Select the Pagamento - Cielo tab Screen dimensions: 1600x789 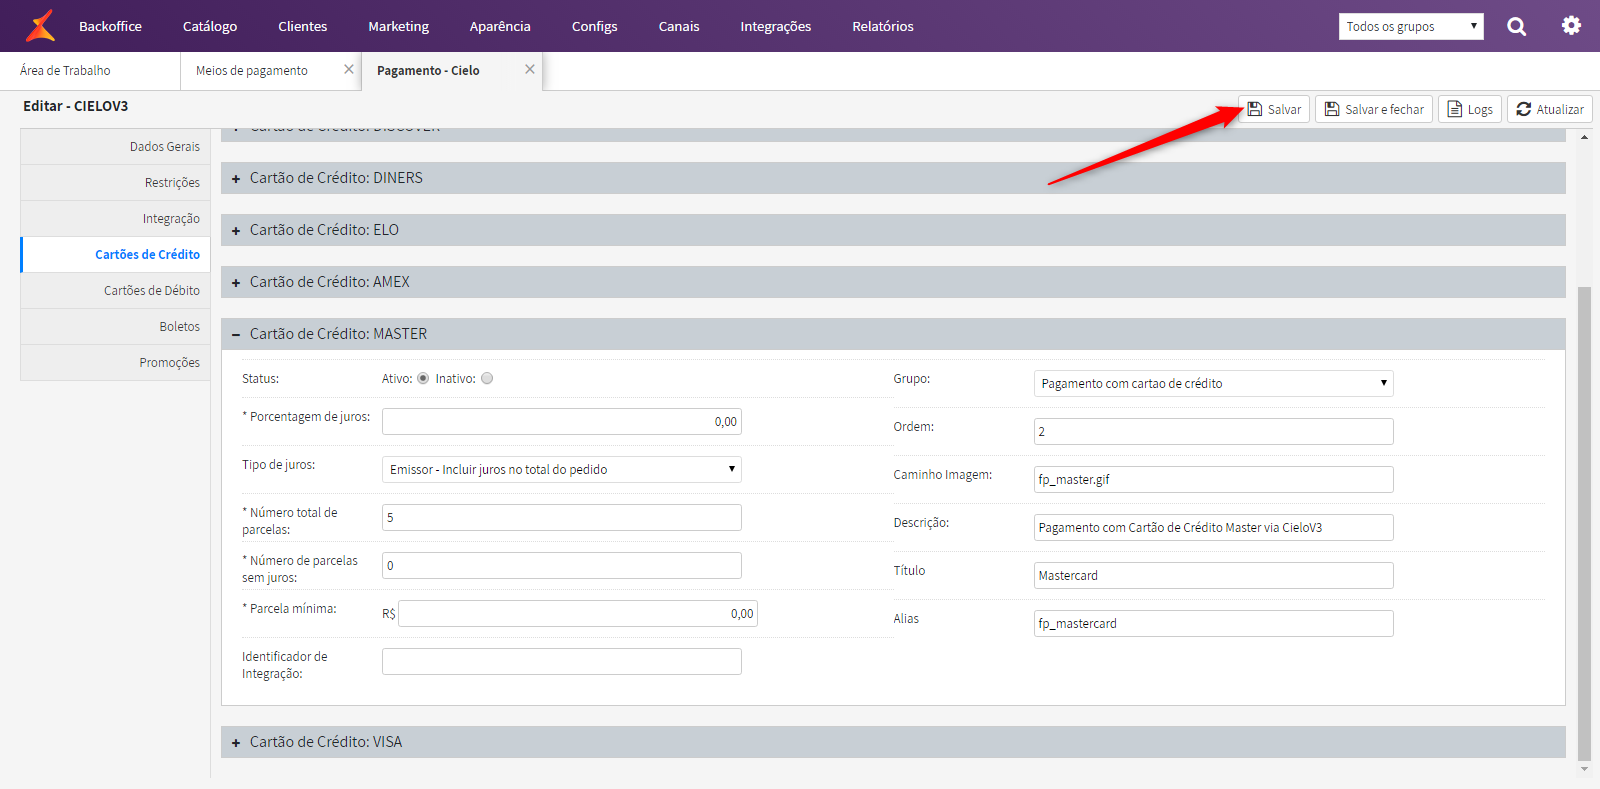pos(428,71)
